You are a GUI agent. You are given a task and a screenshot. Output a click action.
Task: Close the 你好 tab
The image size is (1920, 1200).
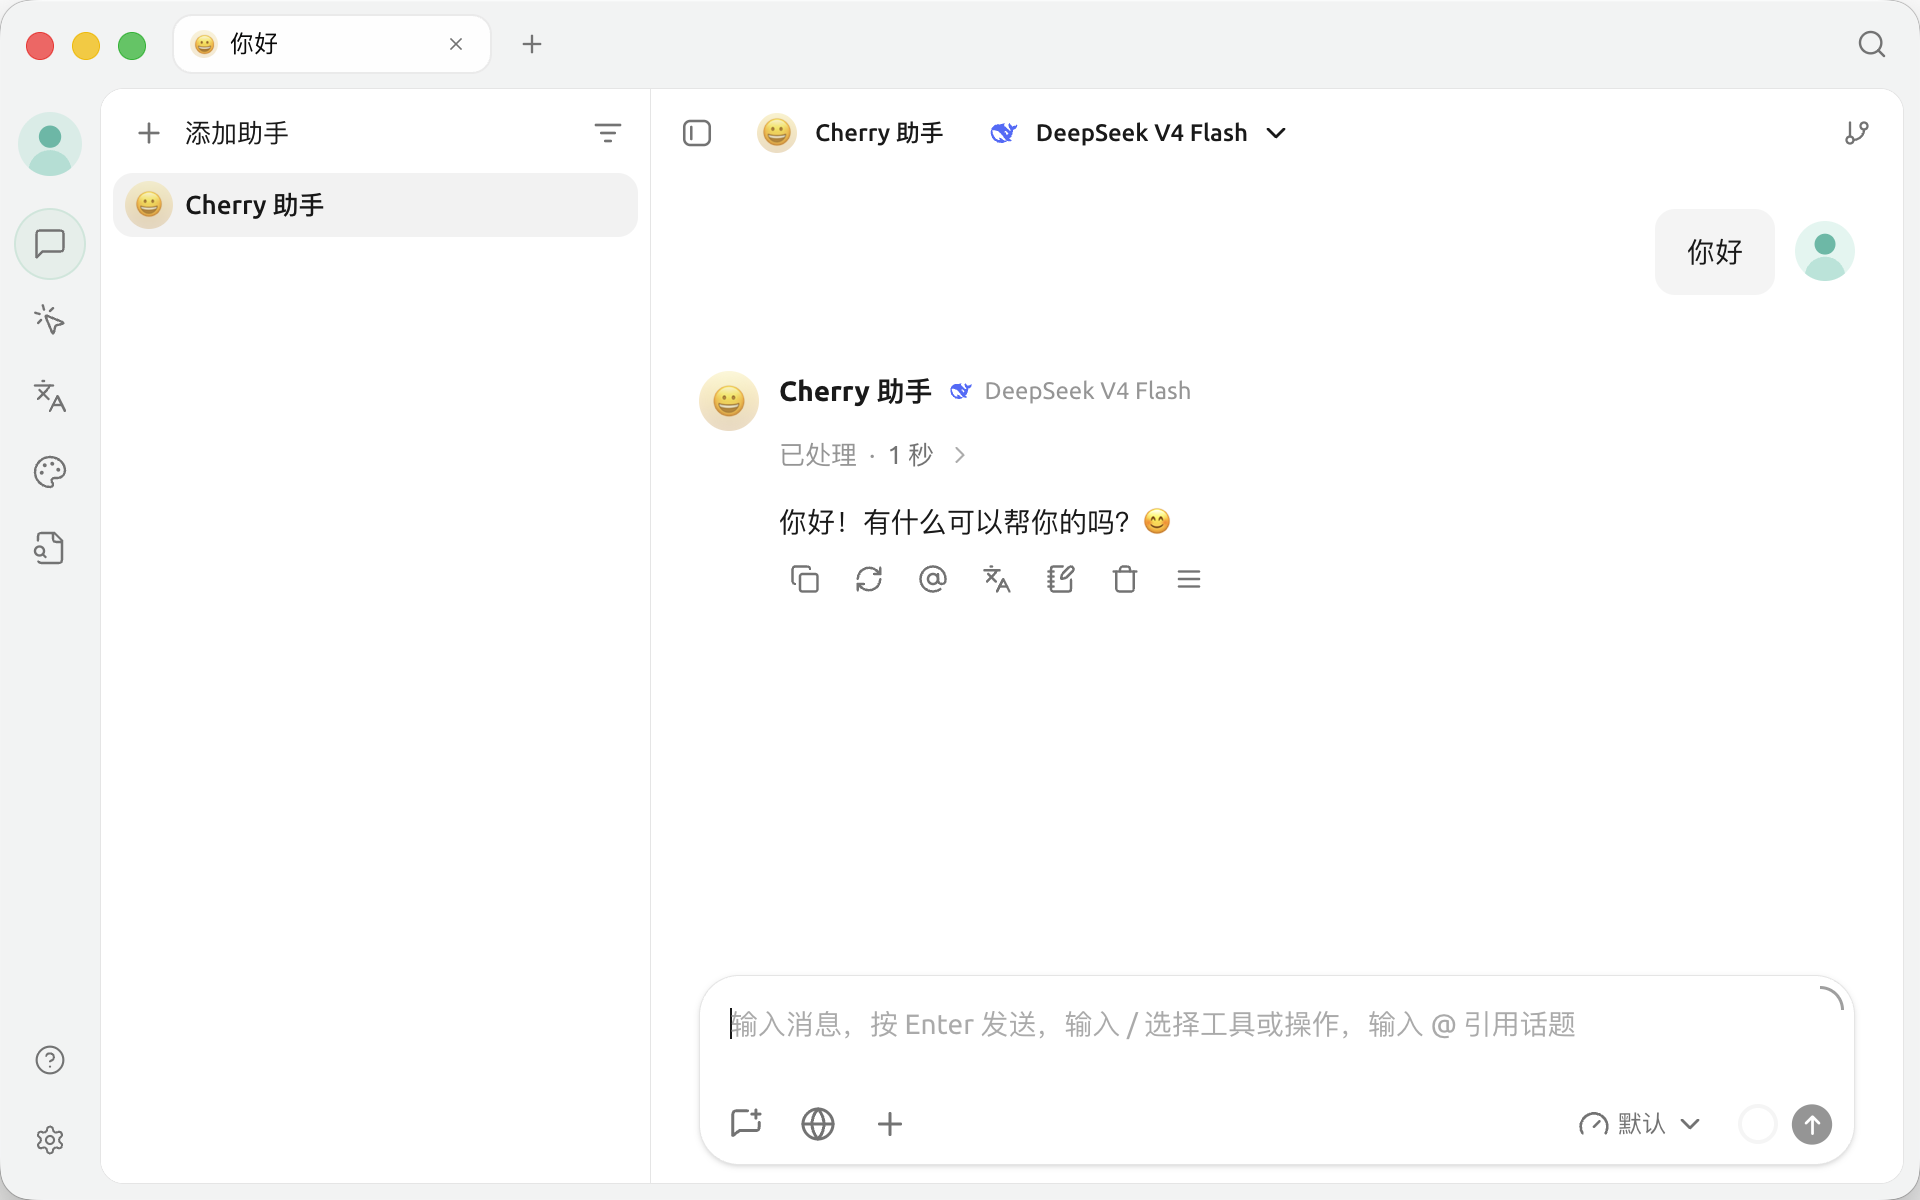point(456,44)
